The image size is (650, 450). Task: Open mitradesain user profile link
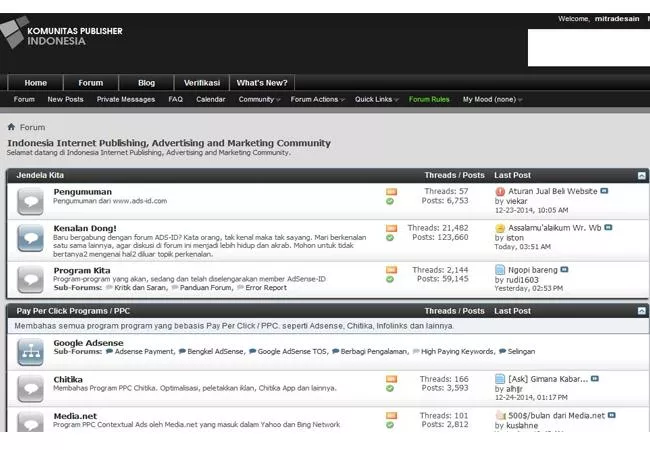(617, 19)
